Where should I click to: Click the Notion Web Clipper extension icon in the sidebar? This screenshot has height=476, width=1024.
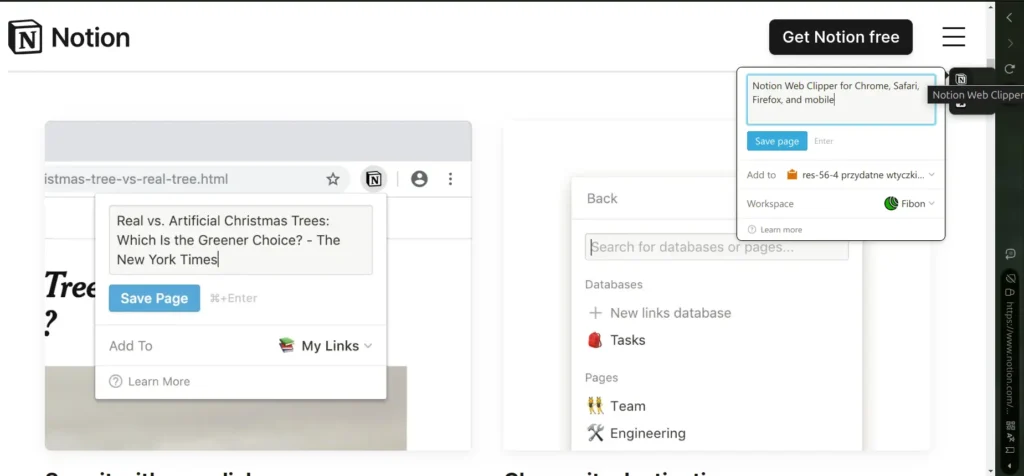961,79
